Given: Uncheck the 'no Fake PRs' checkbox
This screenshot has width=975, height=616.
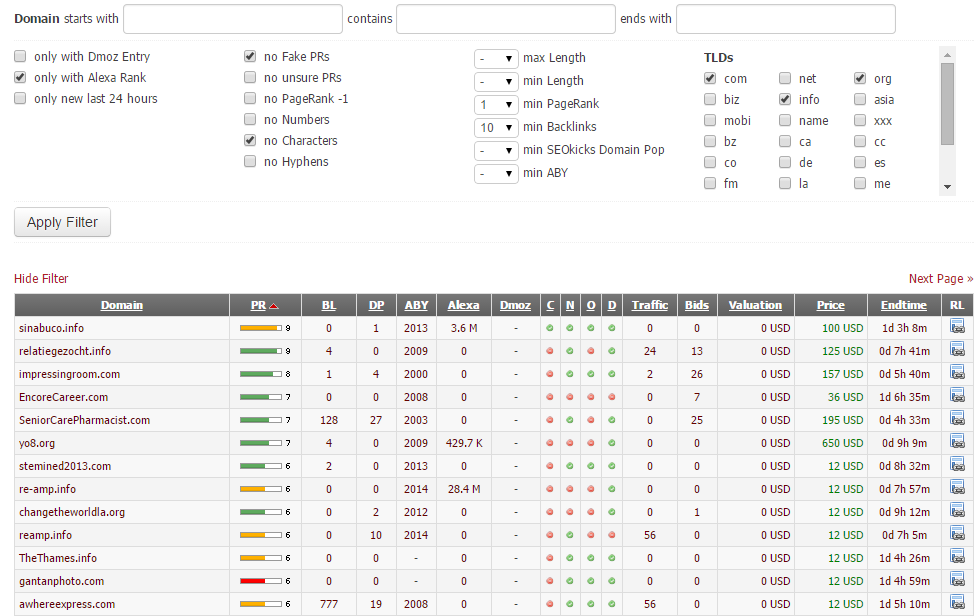Looking at the screenshot, I should tap(250, 57).
